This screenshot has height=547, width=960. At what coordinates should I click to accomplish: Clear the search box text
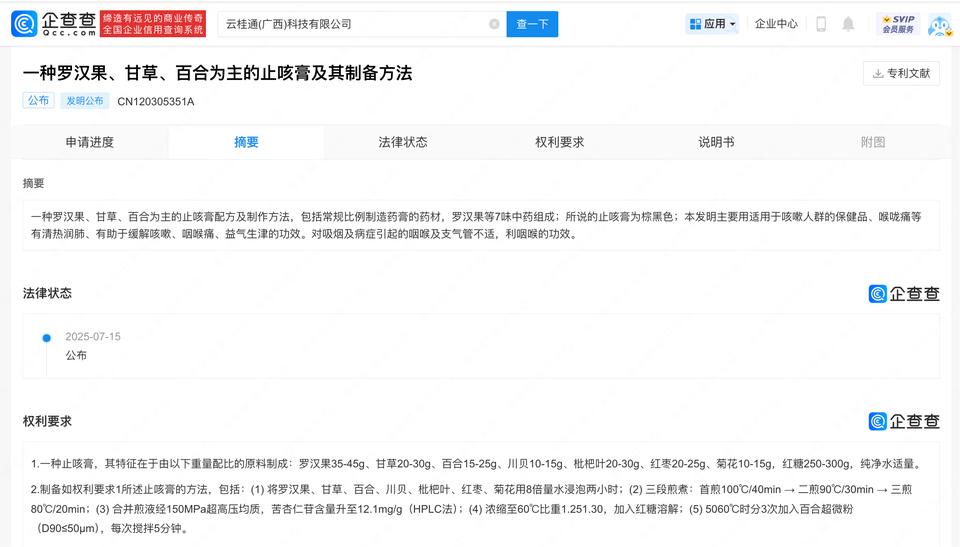click(494, 24)
